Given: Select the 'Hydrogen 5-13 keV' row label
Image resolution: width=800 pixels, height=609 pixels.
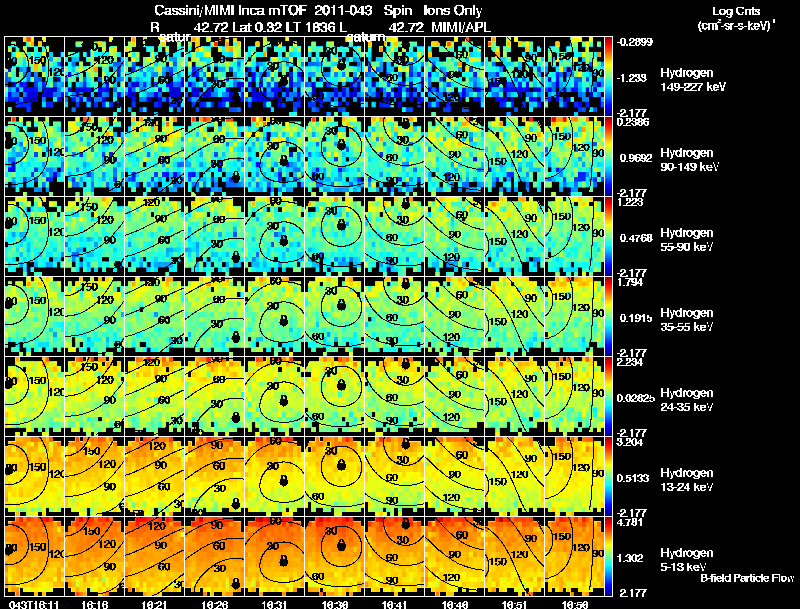Looking at the screenshot, I should click(687, 560).
